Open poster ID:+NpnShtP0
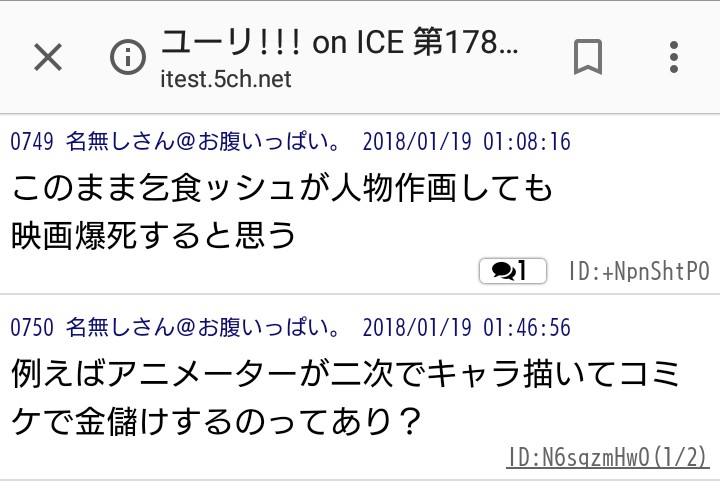This screenshot has width=720, height=488. click(x=638, y=271)
